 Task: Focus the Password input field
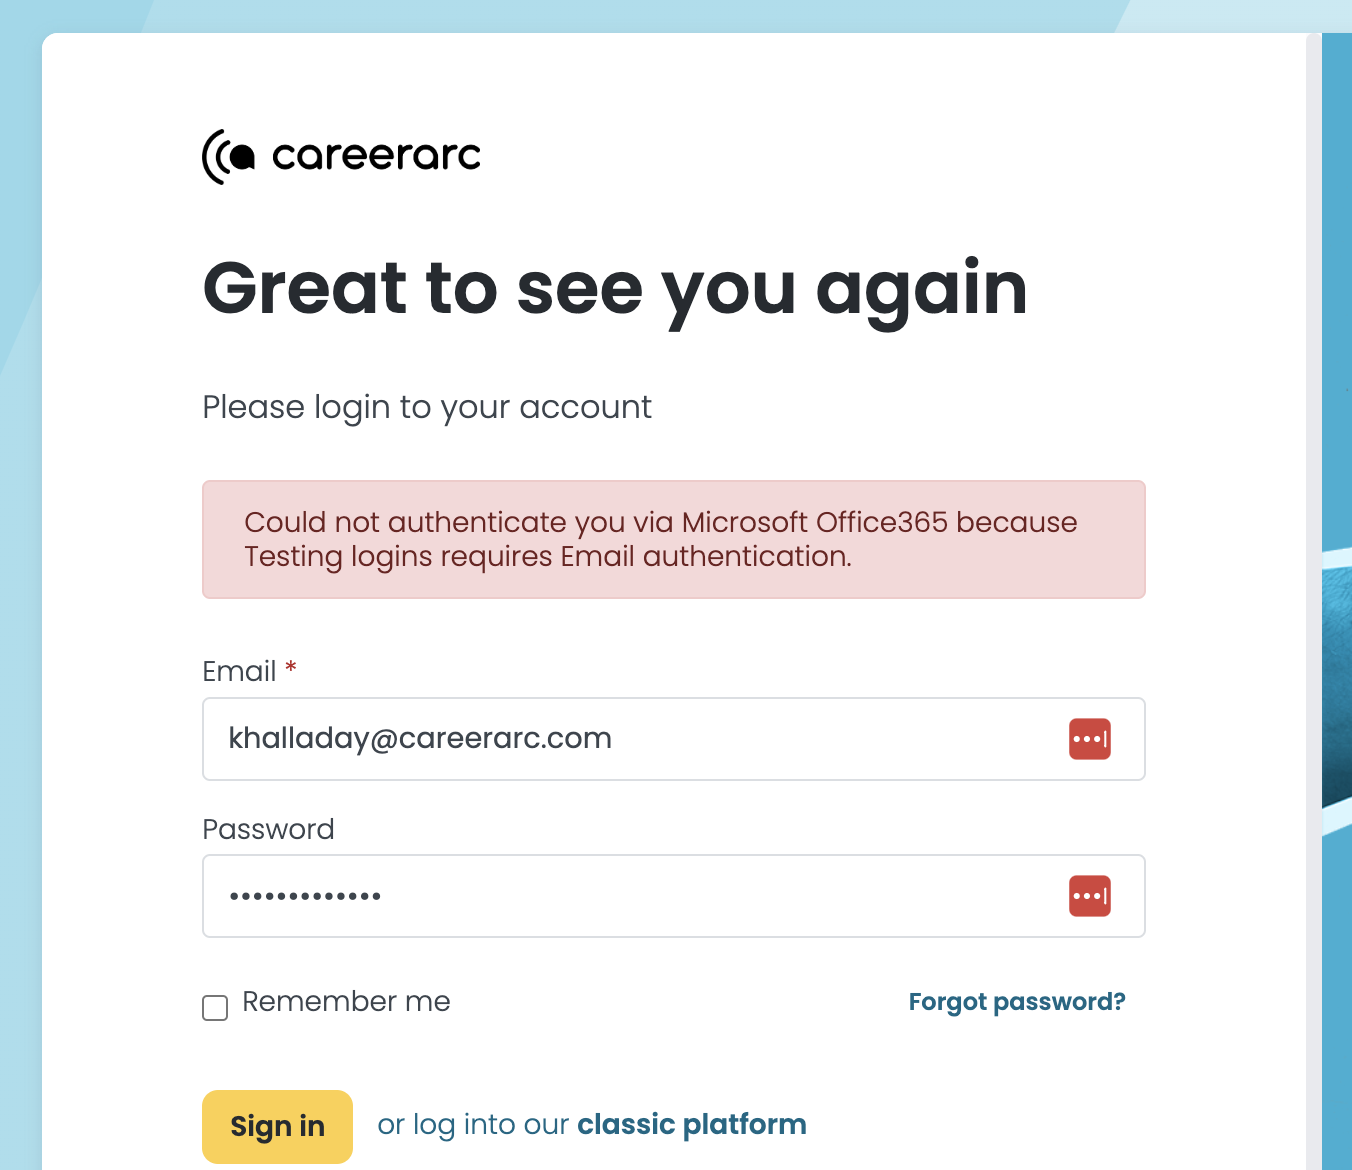click(673, 896)
